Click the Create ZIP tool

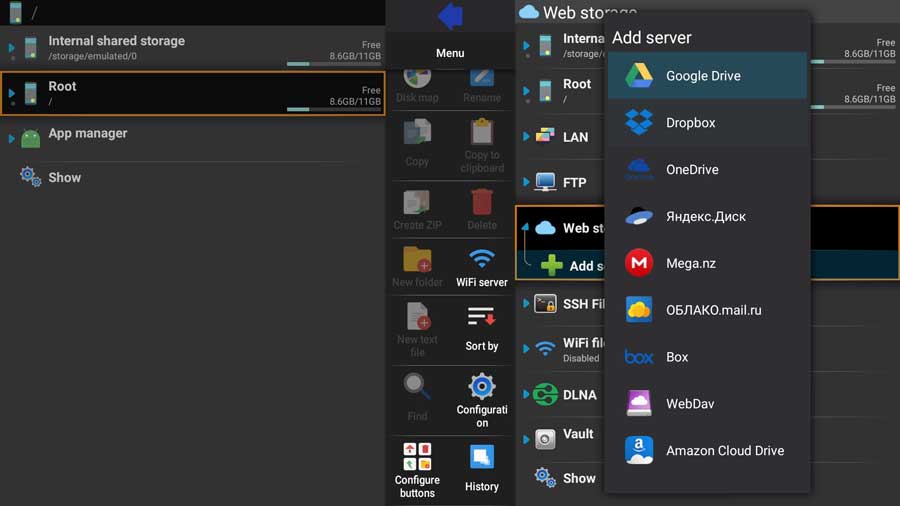(417, 210)
